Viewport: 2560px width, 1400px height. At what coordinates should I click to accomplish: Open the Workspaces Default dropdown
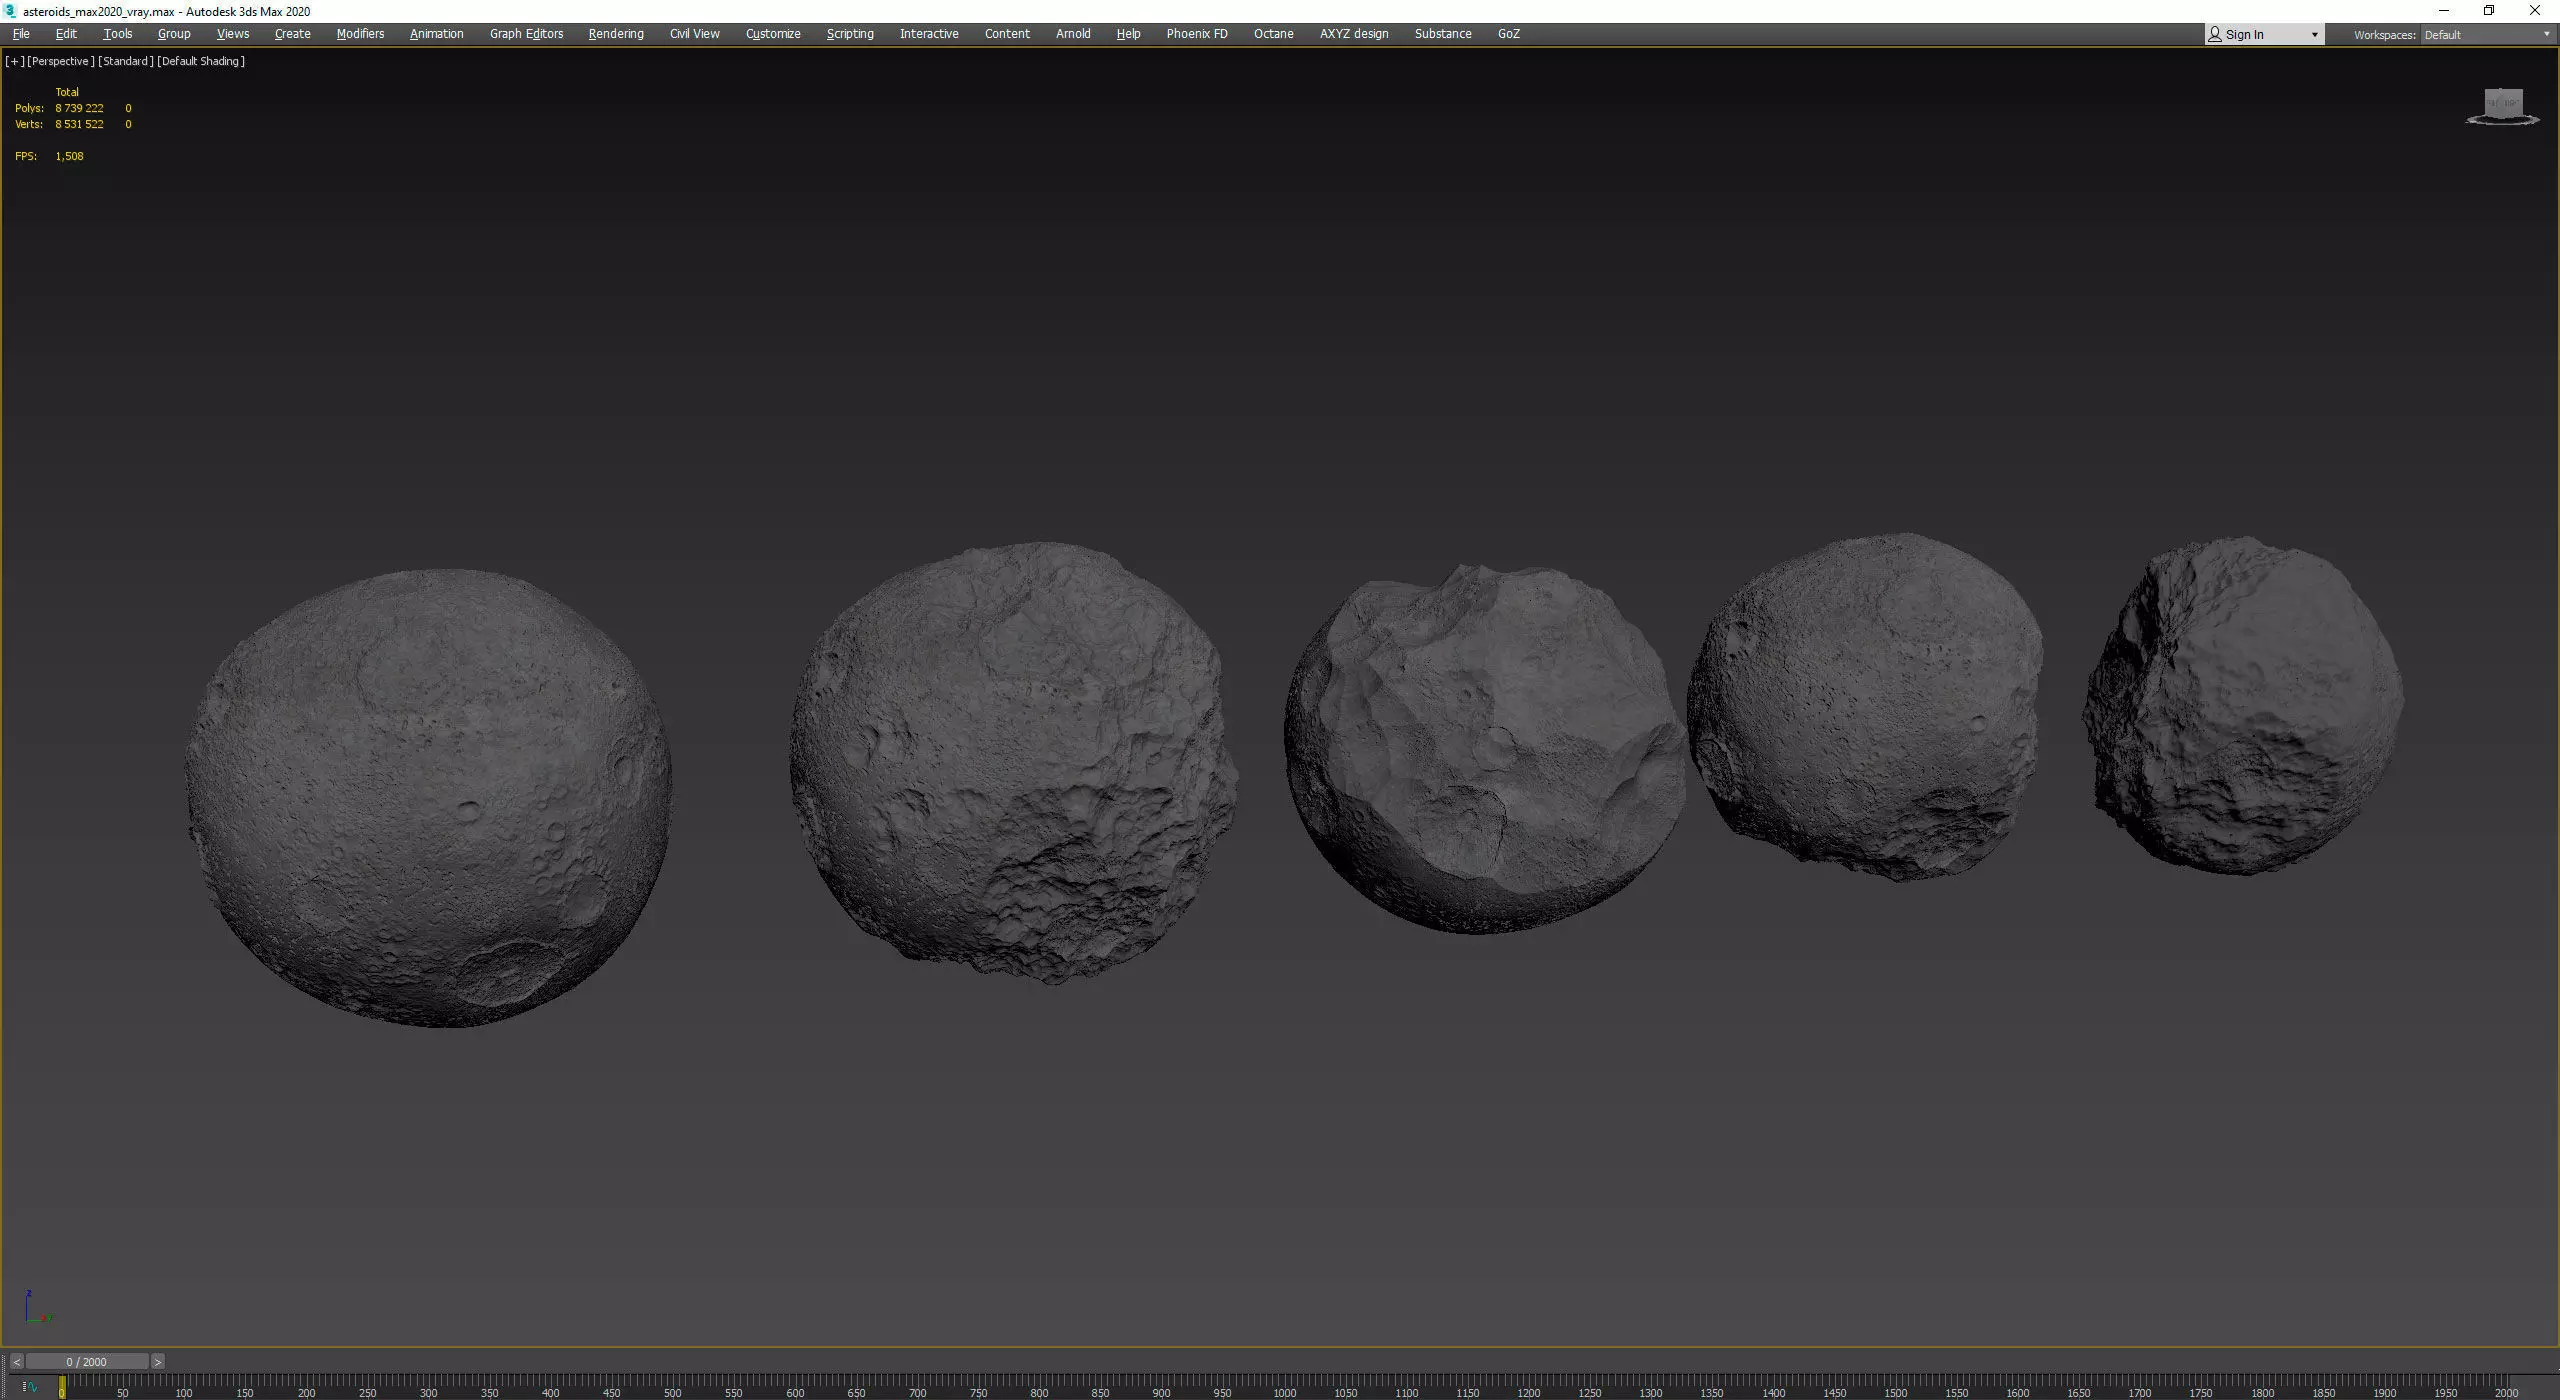click(2487, 35)
